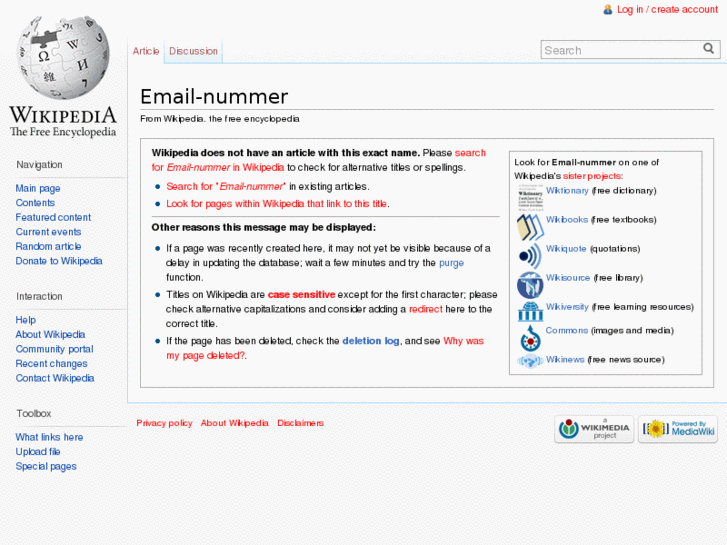Screen dimensions: 727x545
Task: Open Disclaimers in the footer
Action: coord(300,423)
